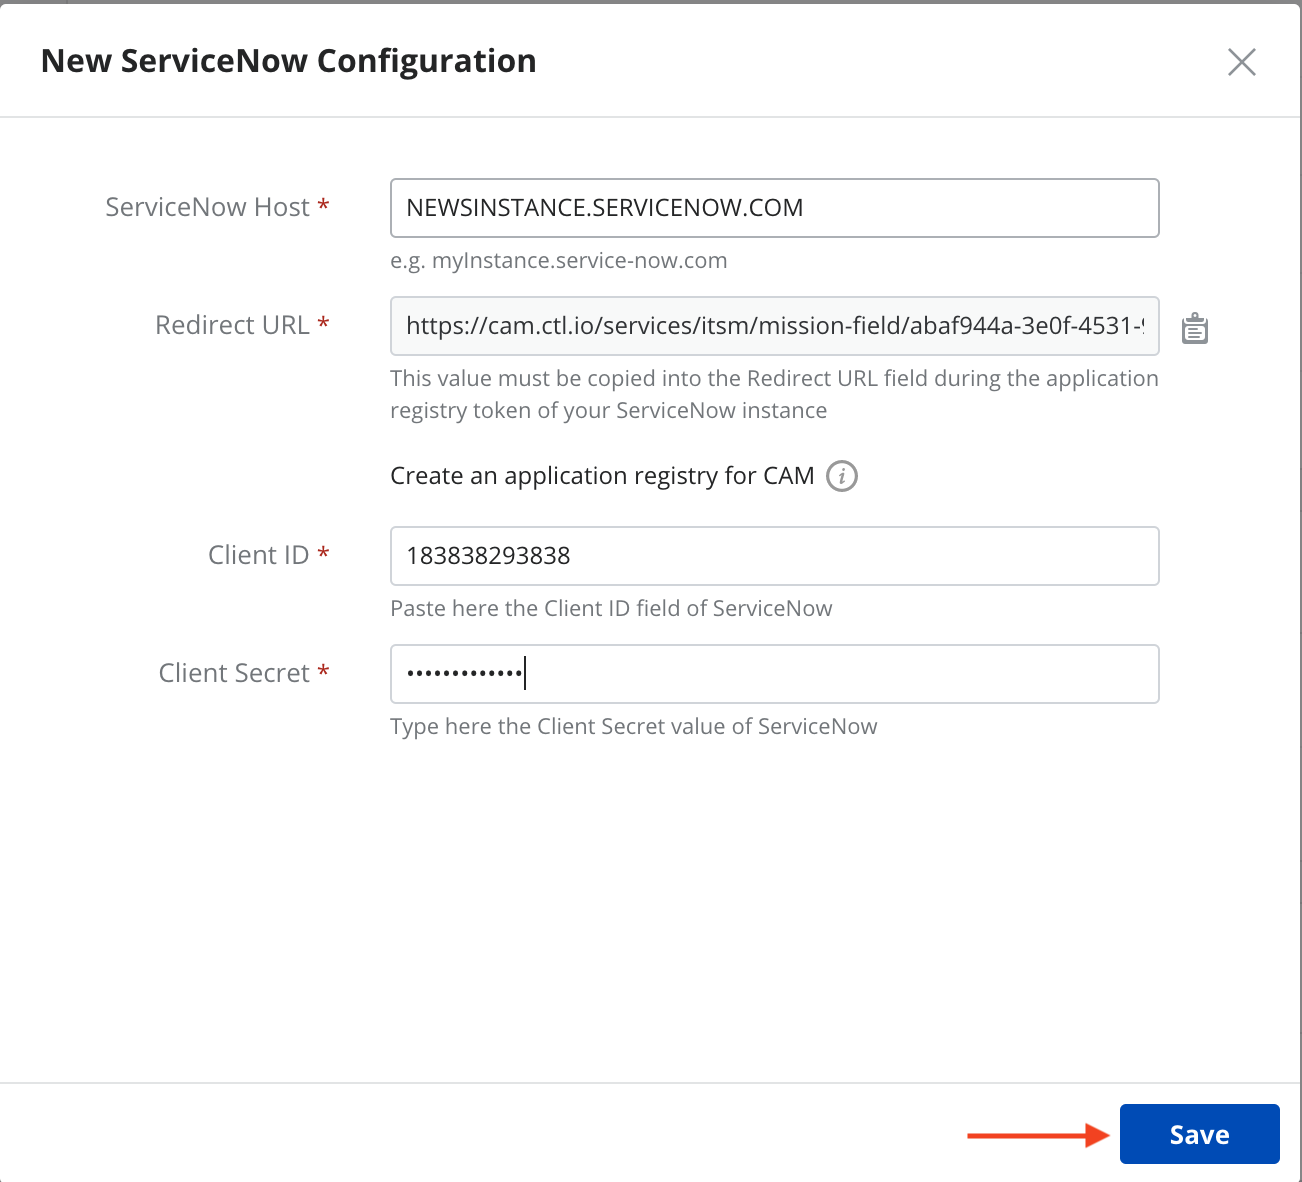Click hint "Type here the Client Secret value"

(x=634, y=727)
